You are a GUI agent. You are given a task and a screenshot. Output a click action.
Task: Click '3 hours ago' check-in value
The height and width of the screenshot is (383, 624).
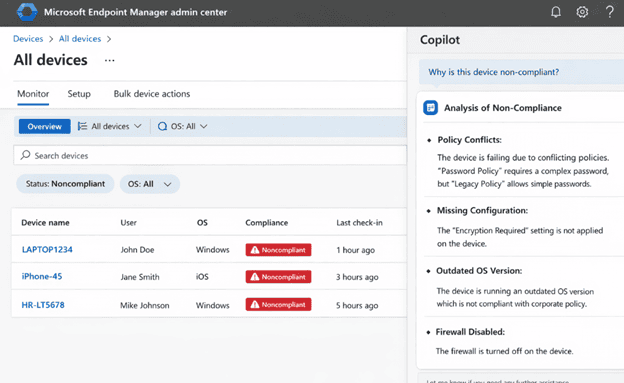357,277
